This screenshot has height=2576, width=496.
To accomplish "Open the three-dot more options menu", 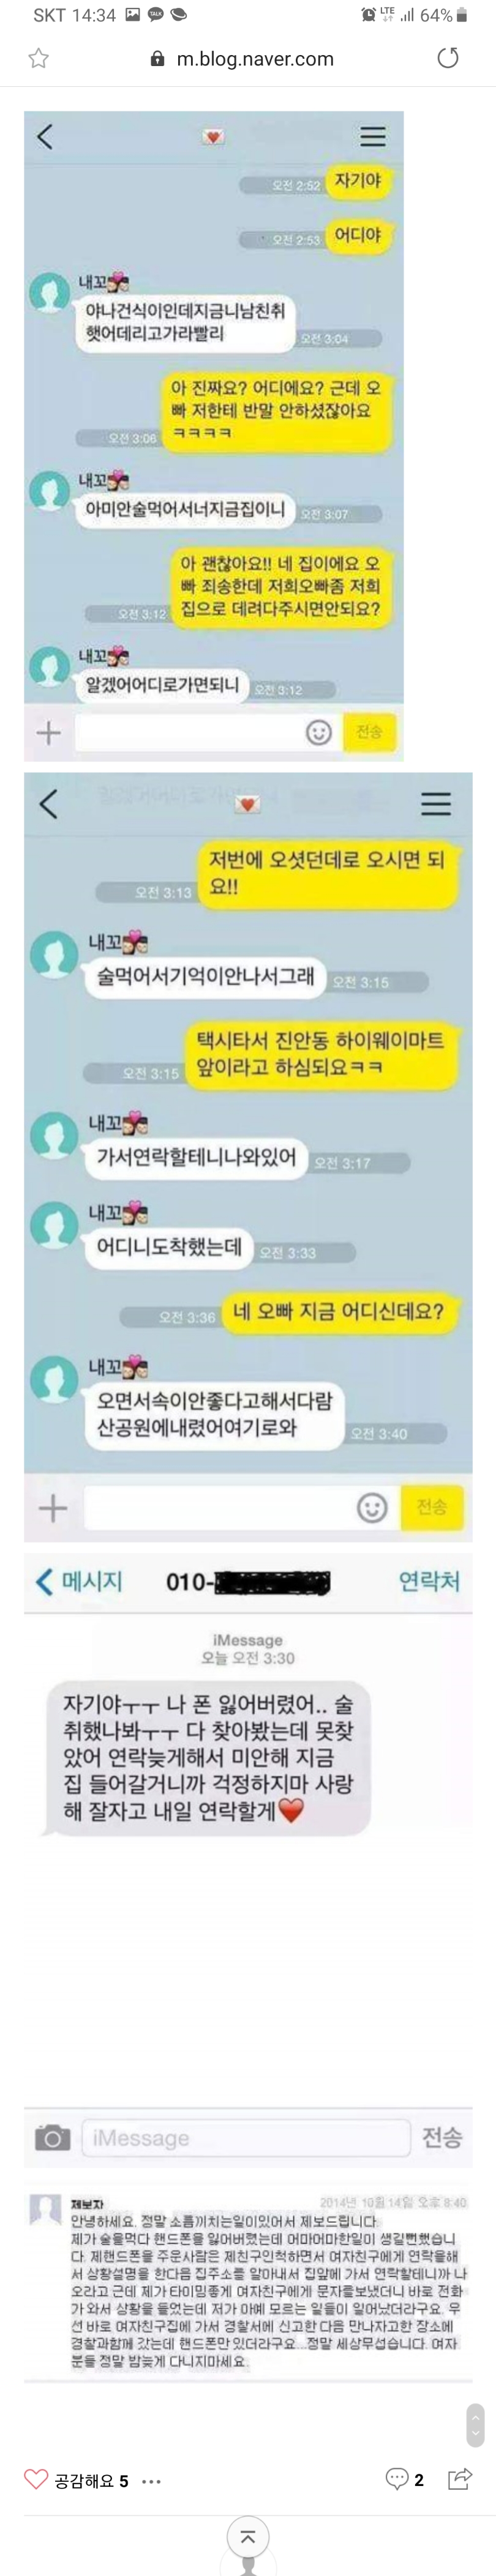I will click(151, 2481).
